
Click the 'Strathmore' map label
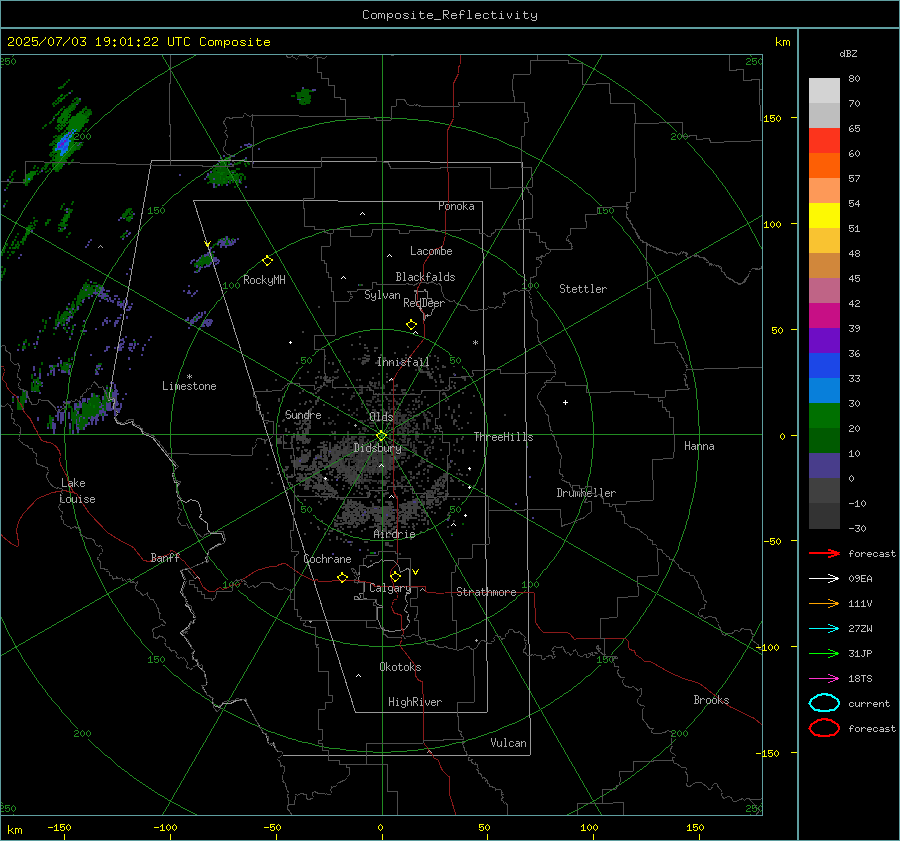click(x=486, y=592)
